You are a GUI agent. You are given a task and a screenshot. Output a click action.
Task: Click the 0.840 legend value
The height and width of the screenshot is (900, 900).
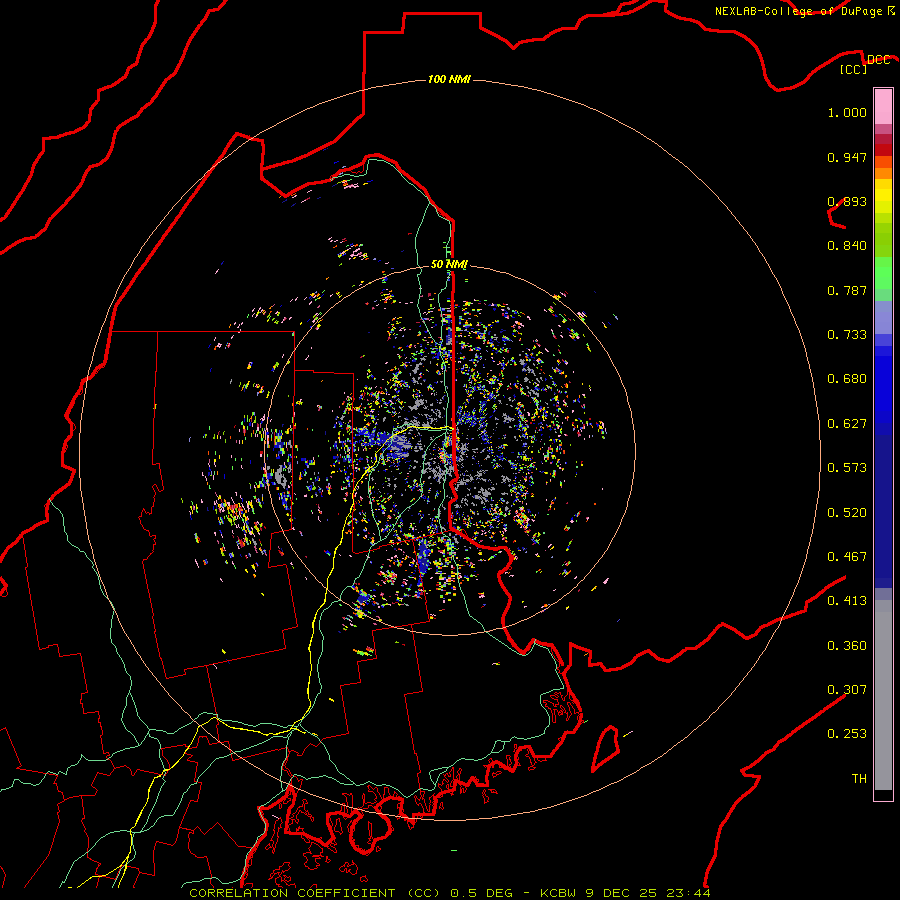point(847,246)
